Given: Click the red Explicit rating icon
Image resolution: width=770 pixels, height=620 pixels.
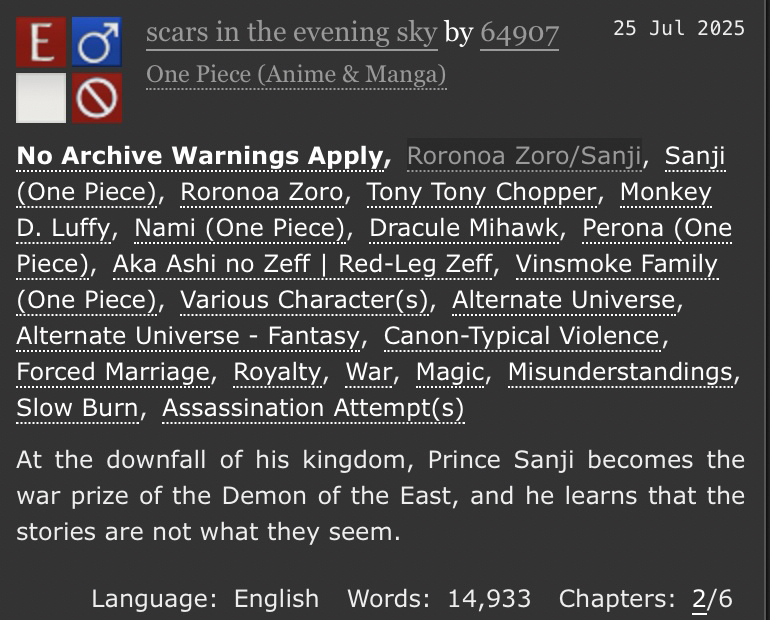Looking at the screenshot, I should point(41,42).
